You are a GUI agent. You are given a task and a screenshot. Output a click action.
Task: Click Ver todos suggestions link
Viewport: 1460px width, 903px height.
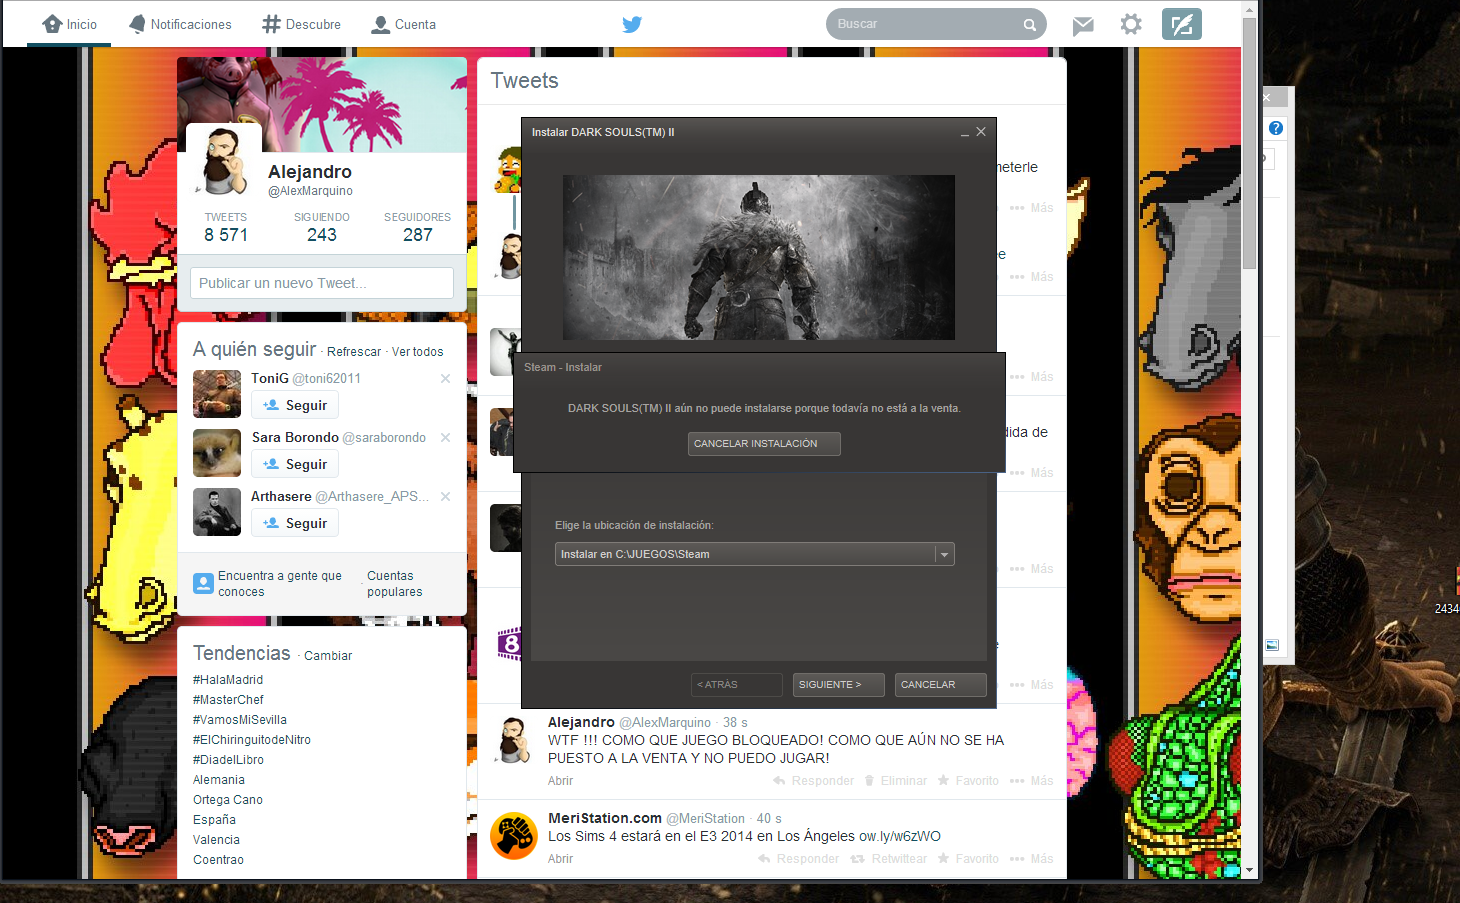click(418, 352)
